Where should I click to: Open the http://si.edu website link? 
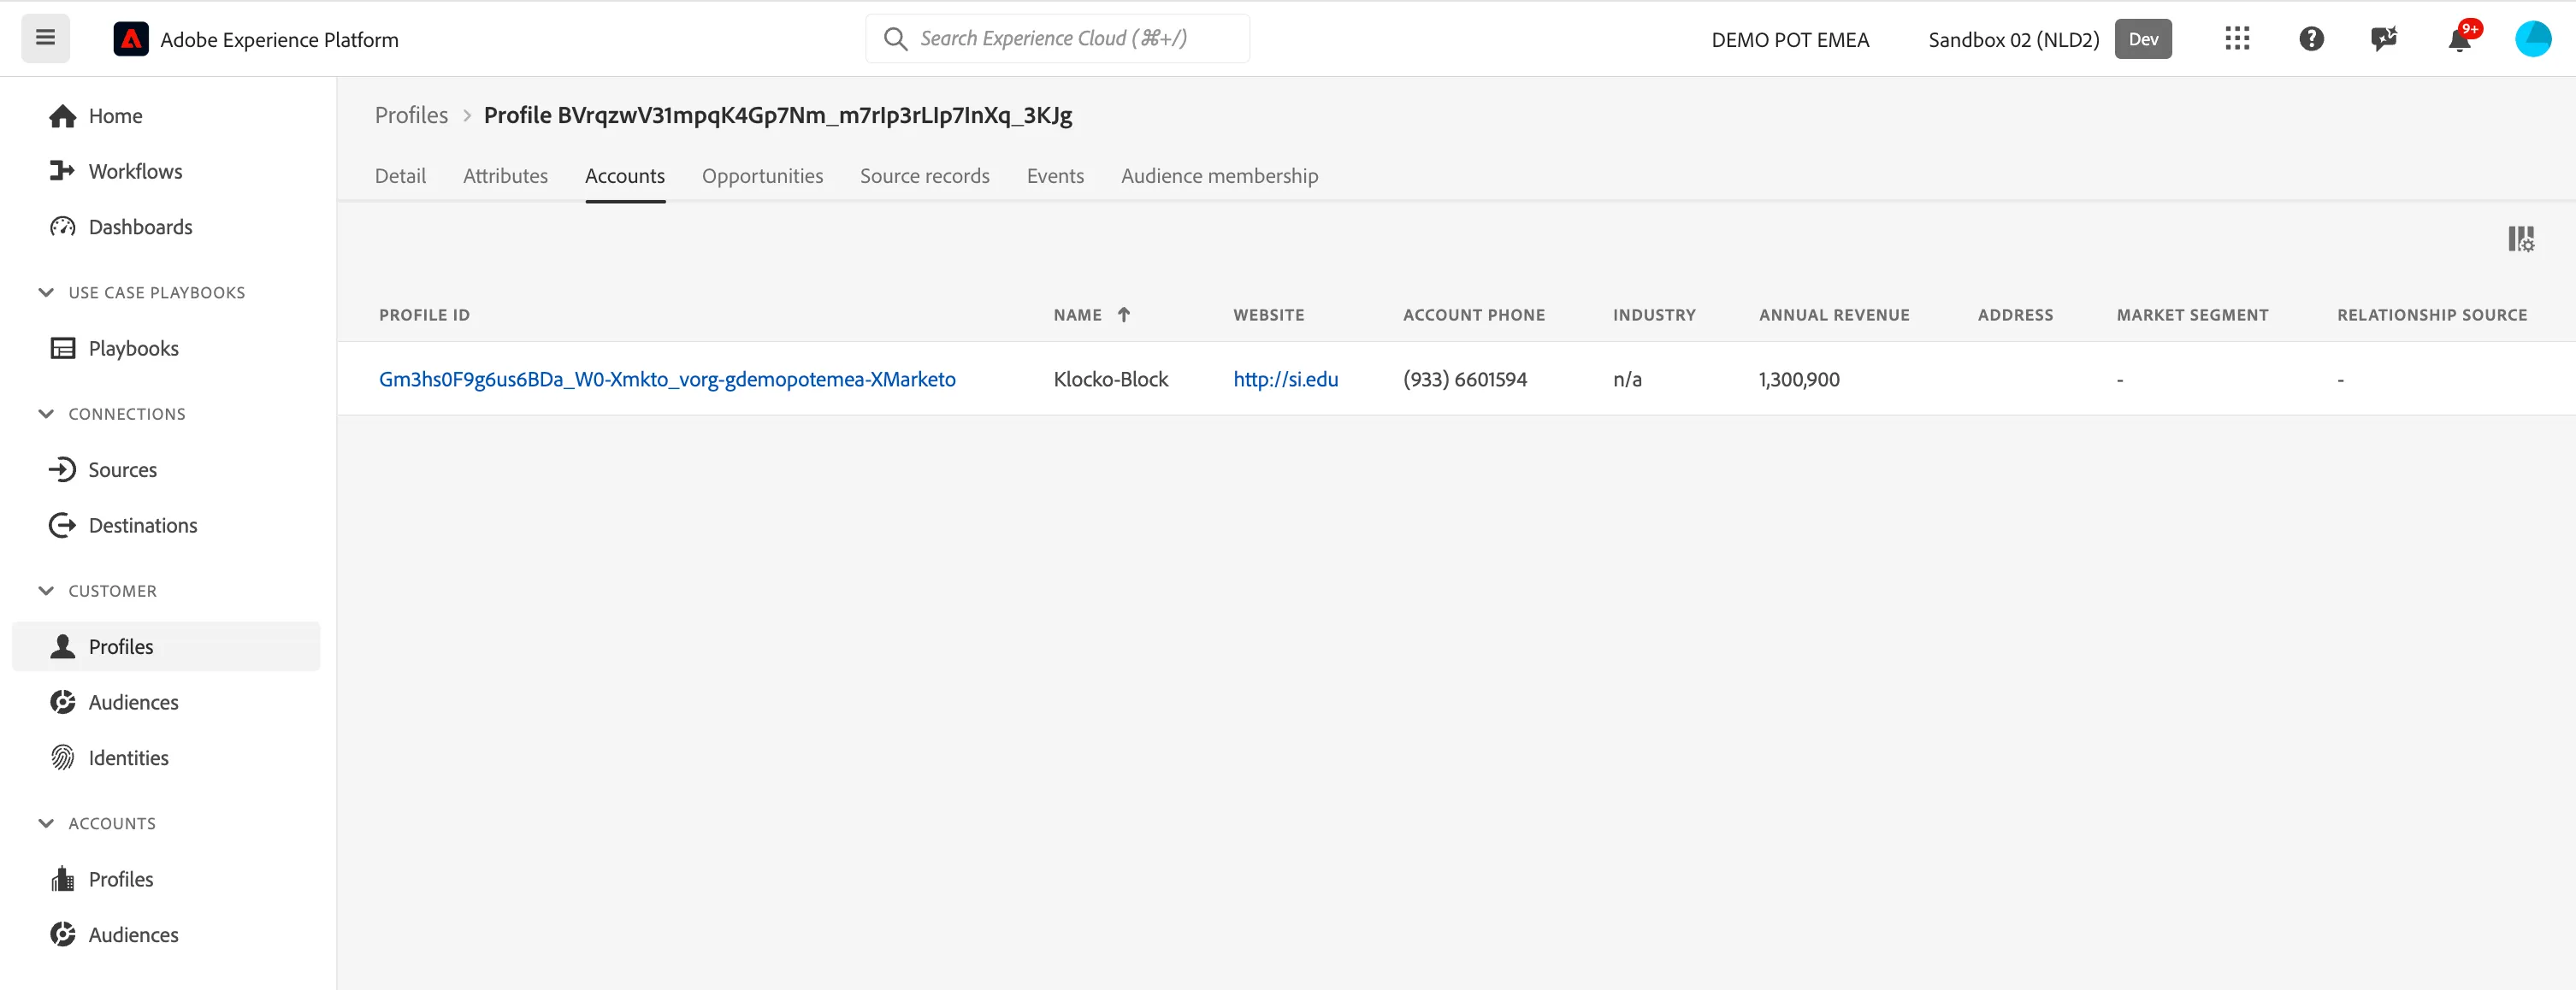point(1285,379)
